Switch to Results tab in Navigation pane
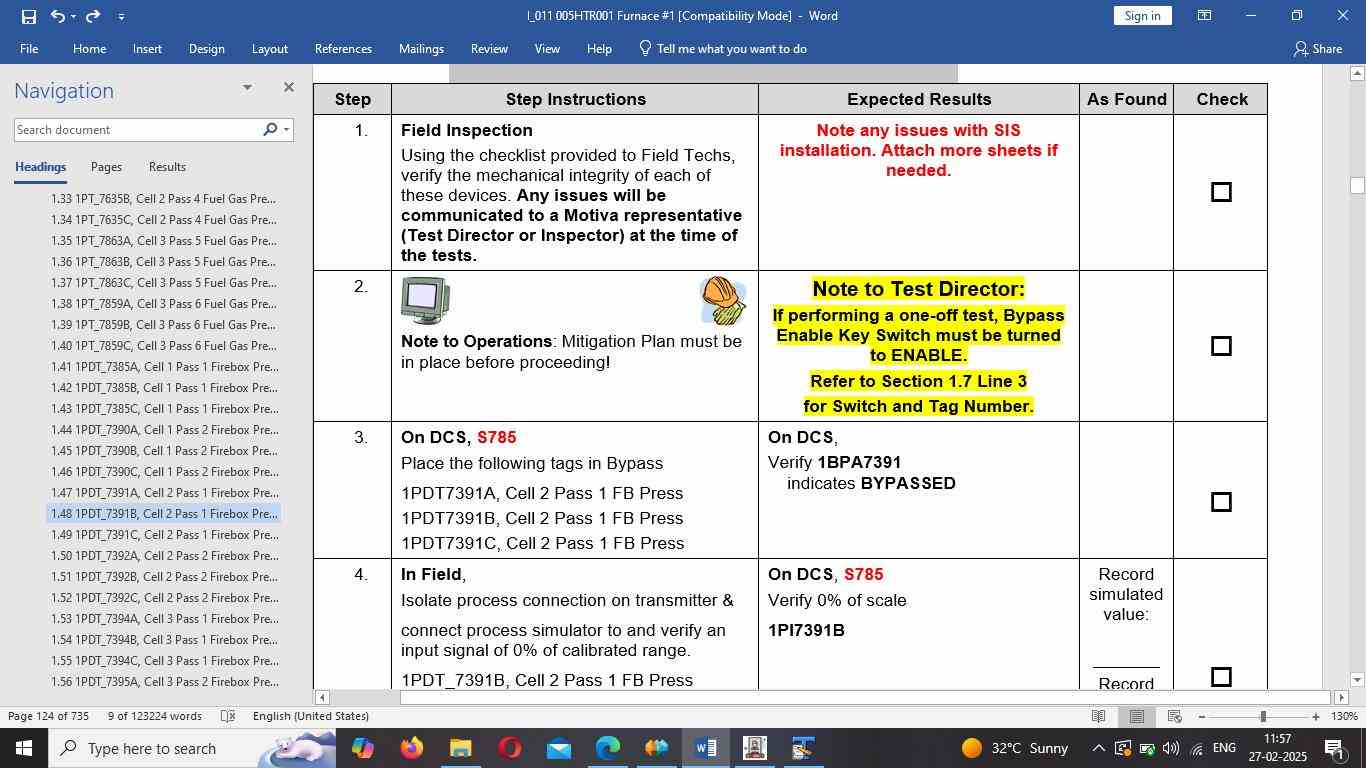Viewport: 1366px width, 768px height. (167, 167)
